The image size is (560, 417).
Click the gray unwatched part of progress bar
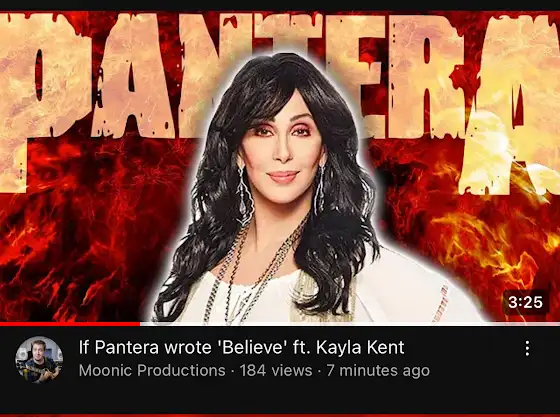coord(350,324)
